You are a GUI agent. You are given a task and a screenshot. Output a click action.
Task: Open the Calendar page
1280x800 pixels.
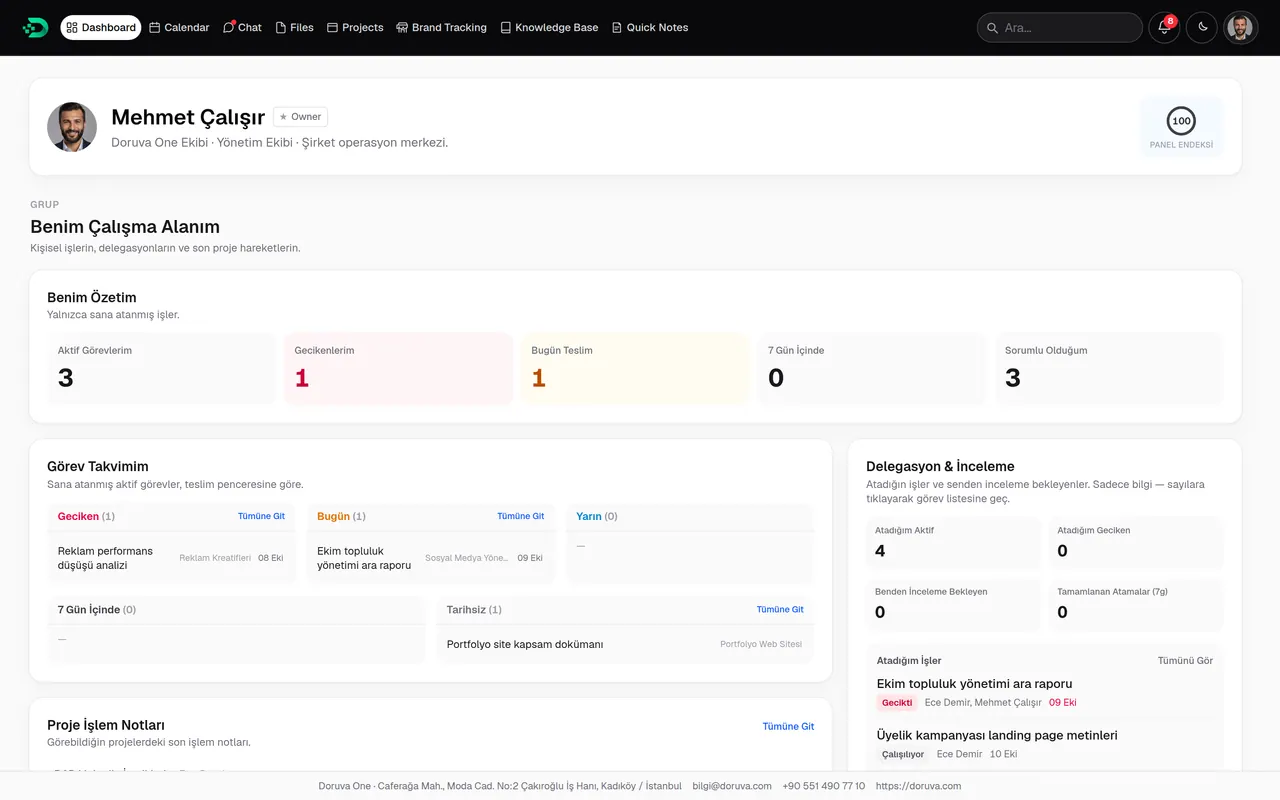(179, 28)
